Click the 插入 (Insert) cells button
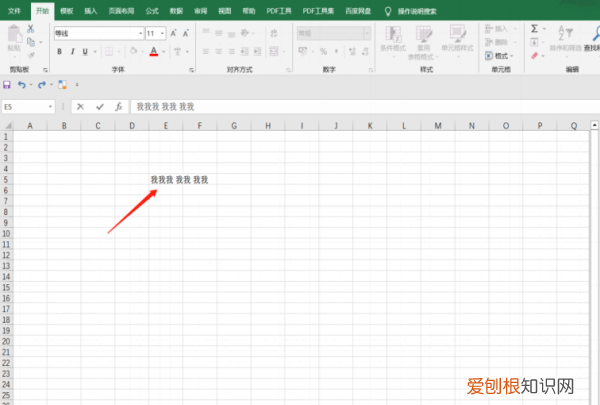This screenshot has height=405, width=600. coord(501,29)
